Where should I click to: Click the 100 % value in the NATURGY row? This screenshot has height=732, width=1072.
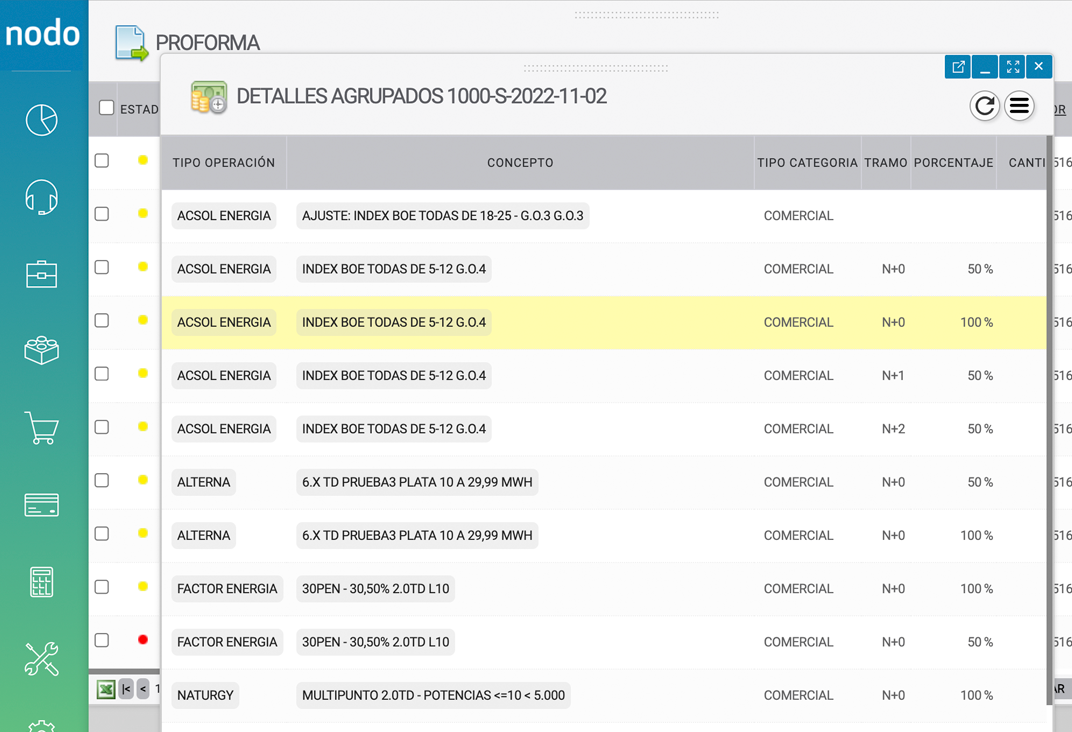[x=976, y=696]
